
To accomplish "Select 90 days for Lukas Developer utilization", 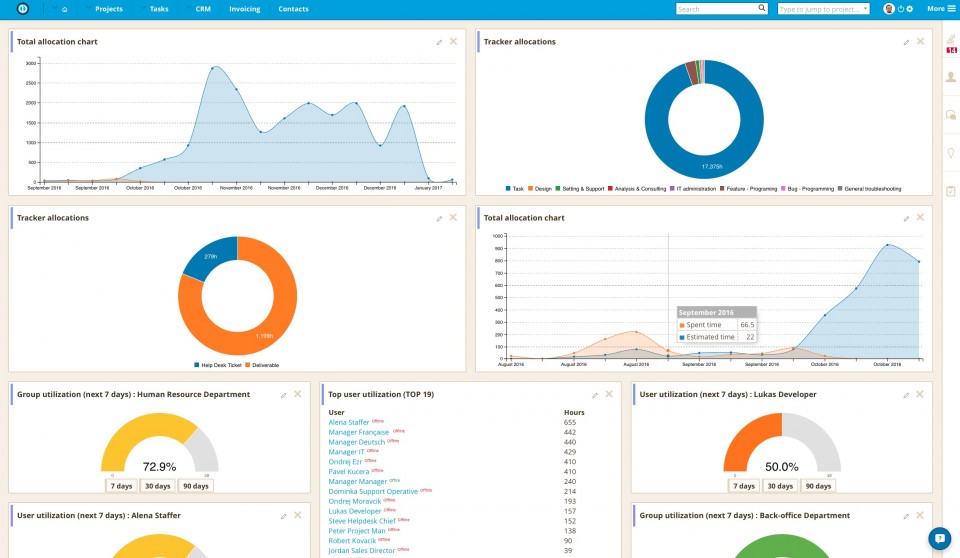I will tap(819, 486).
